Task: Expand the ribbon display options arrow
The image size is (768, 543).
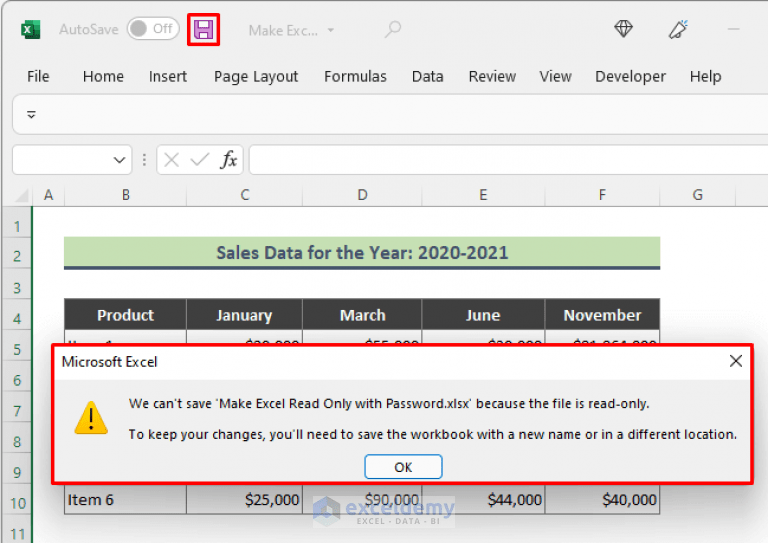Action: 31,115
